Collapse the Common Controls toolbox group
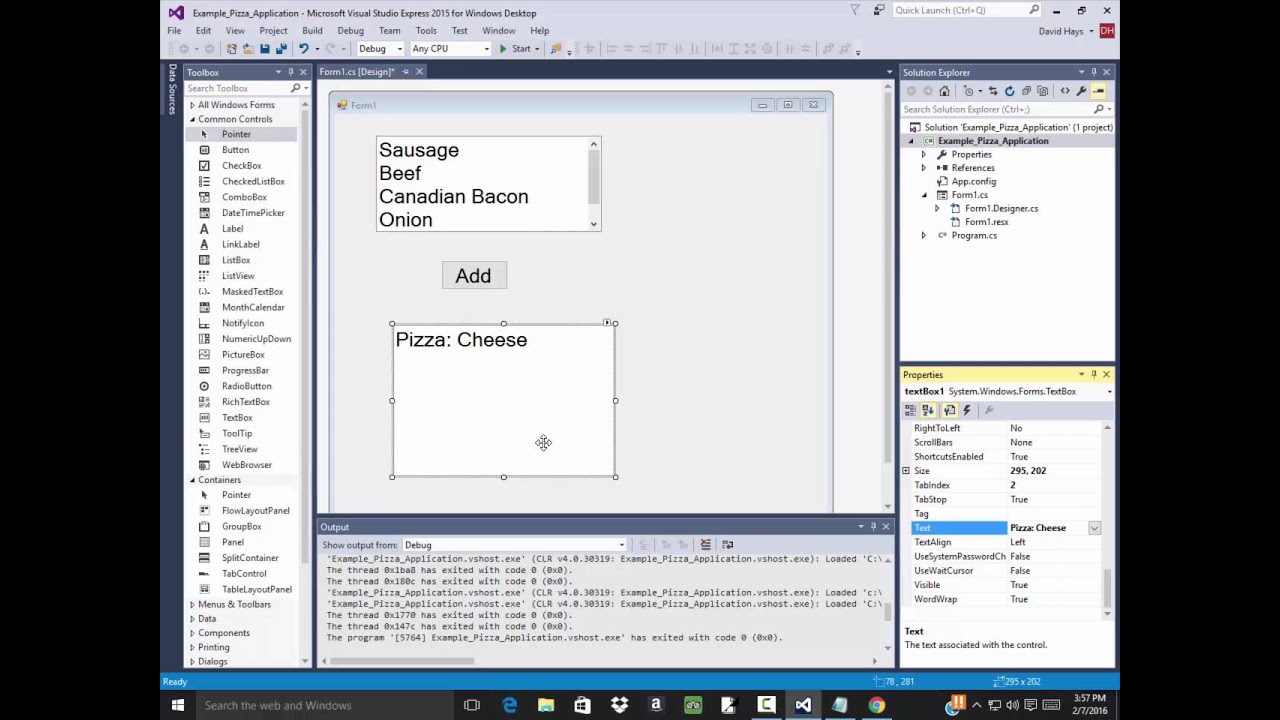 pos(193,119)
